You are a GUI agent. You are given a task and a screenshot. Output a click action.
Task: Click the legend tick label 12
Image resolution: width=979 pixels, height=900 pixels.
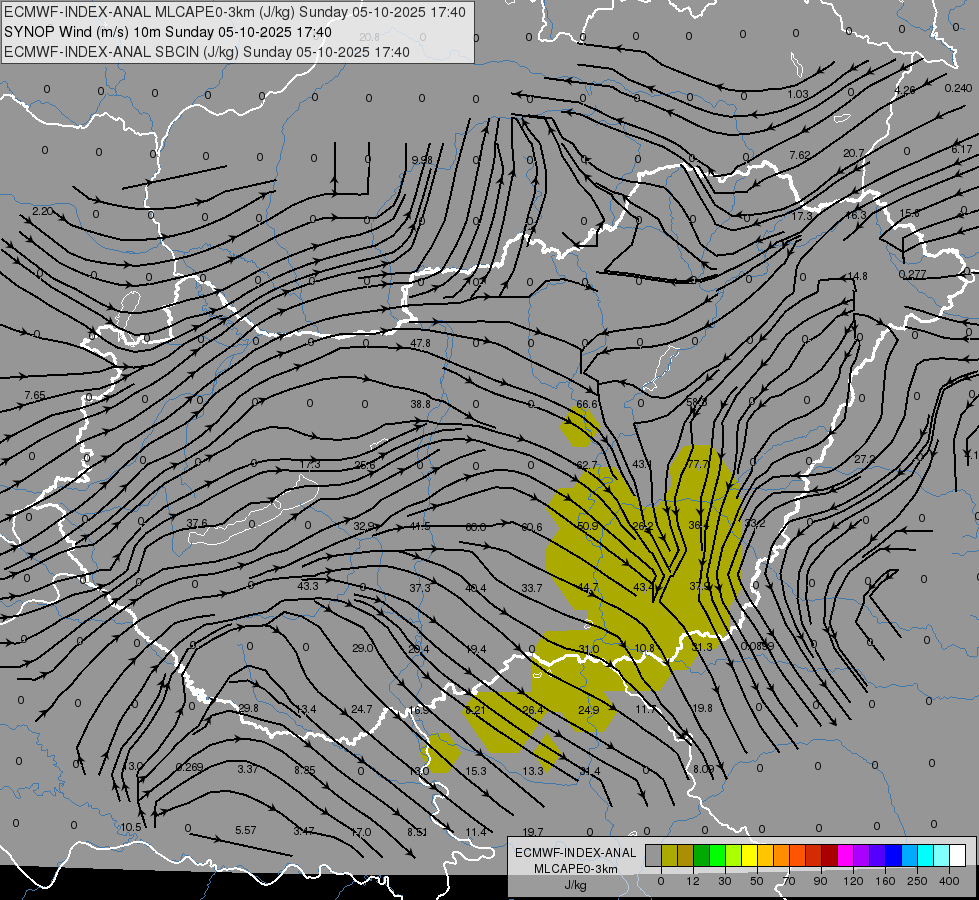(692, 881)
